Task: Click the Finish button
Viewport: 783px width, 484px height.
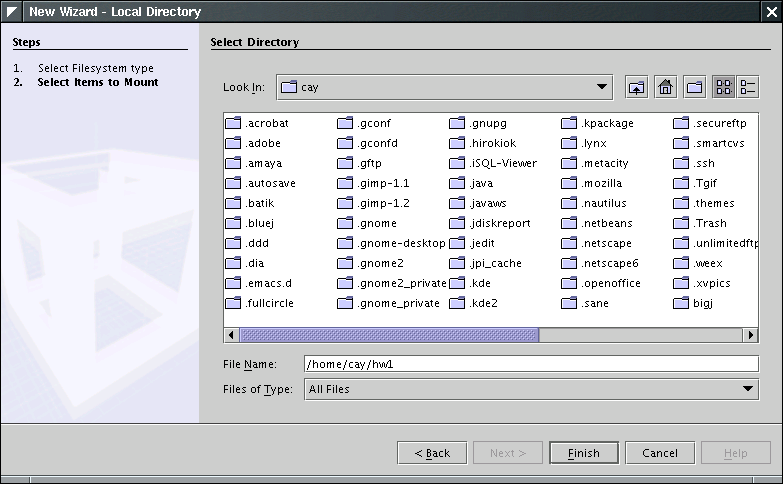Action: click(583, 453)
